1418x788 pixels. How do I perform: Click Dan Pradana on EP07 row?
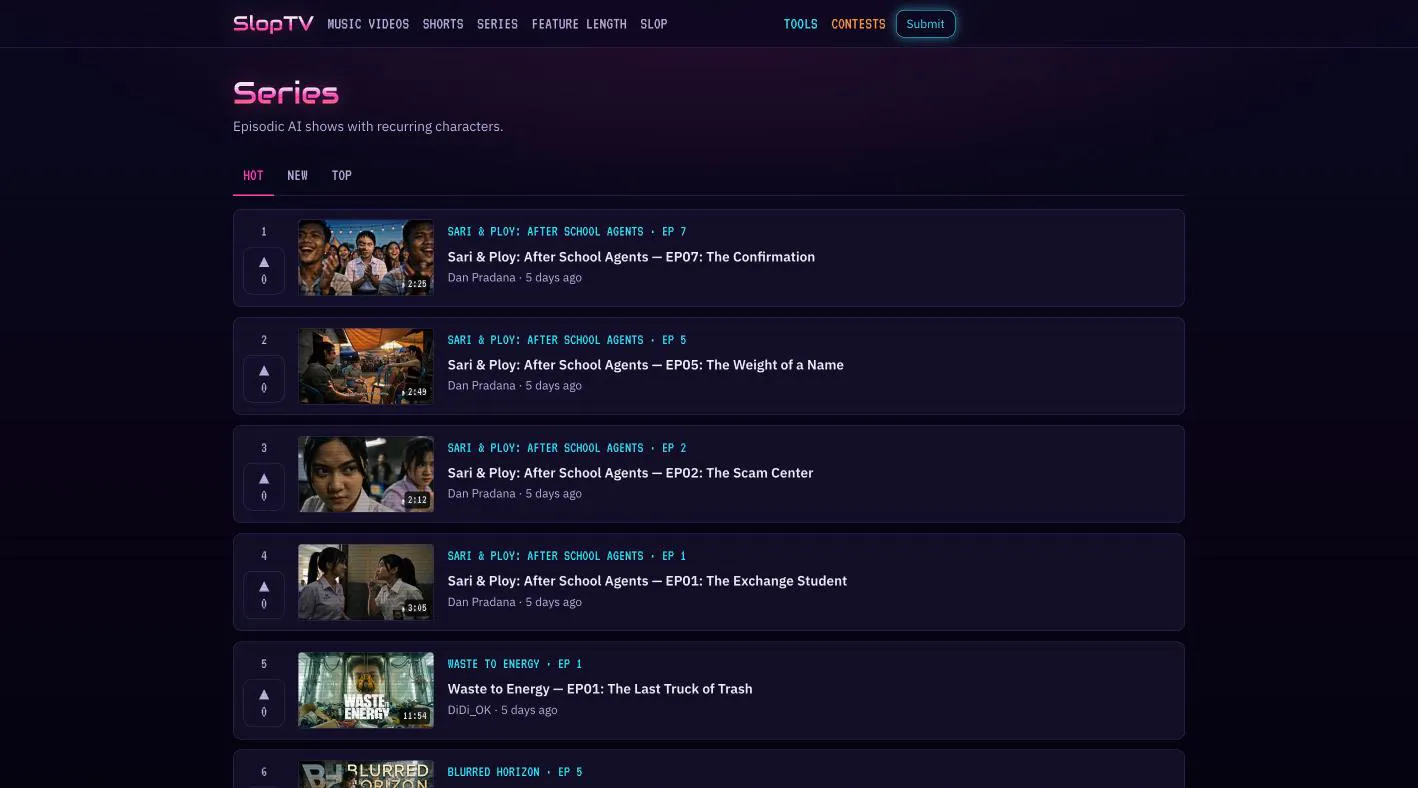coord(481,278)
